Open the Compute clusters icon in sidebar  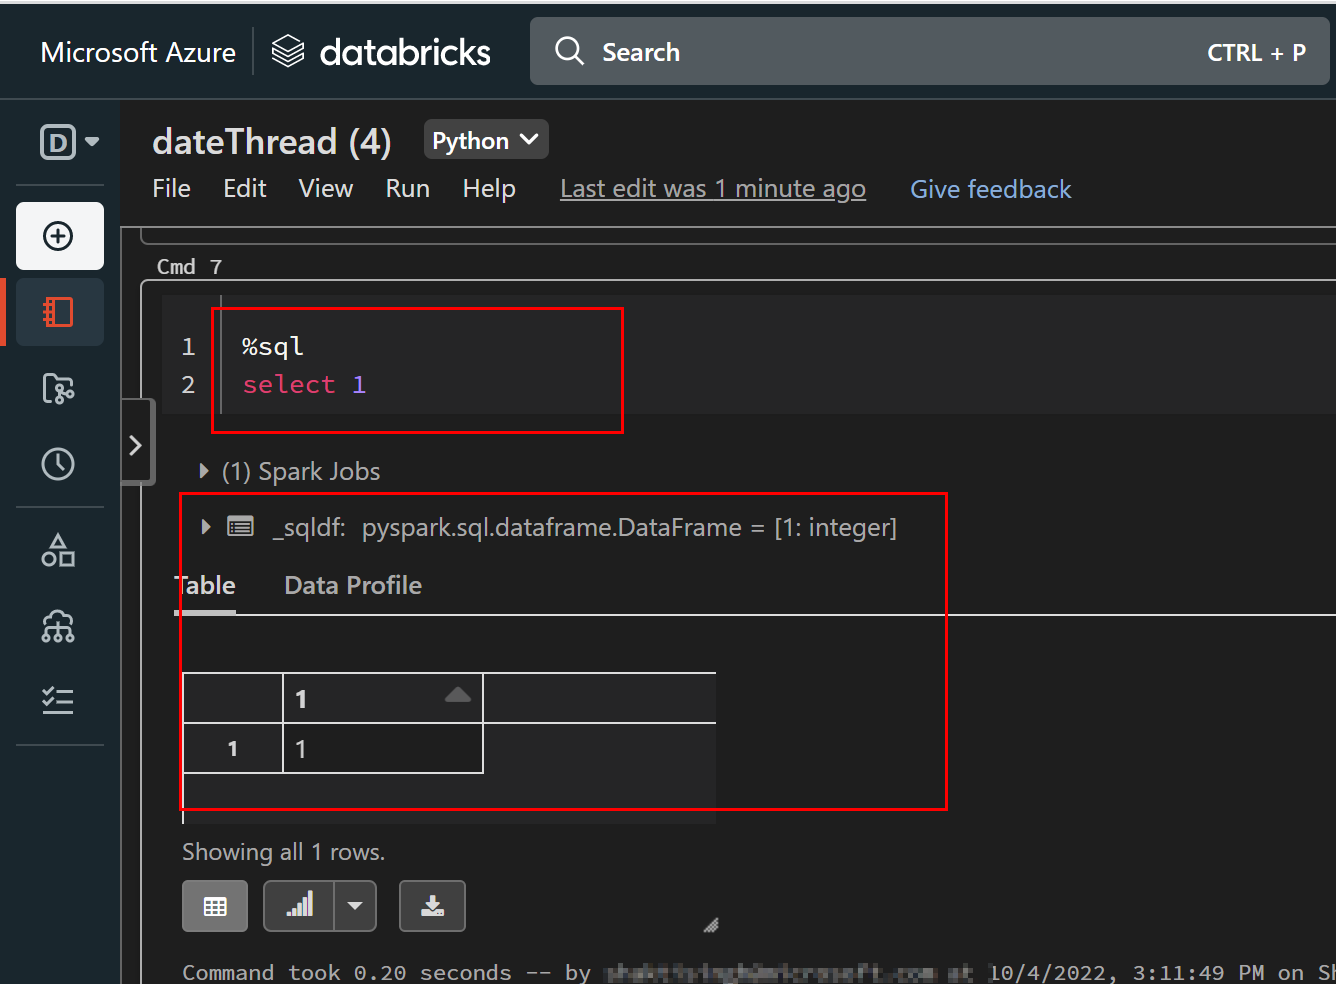59,626
